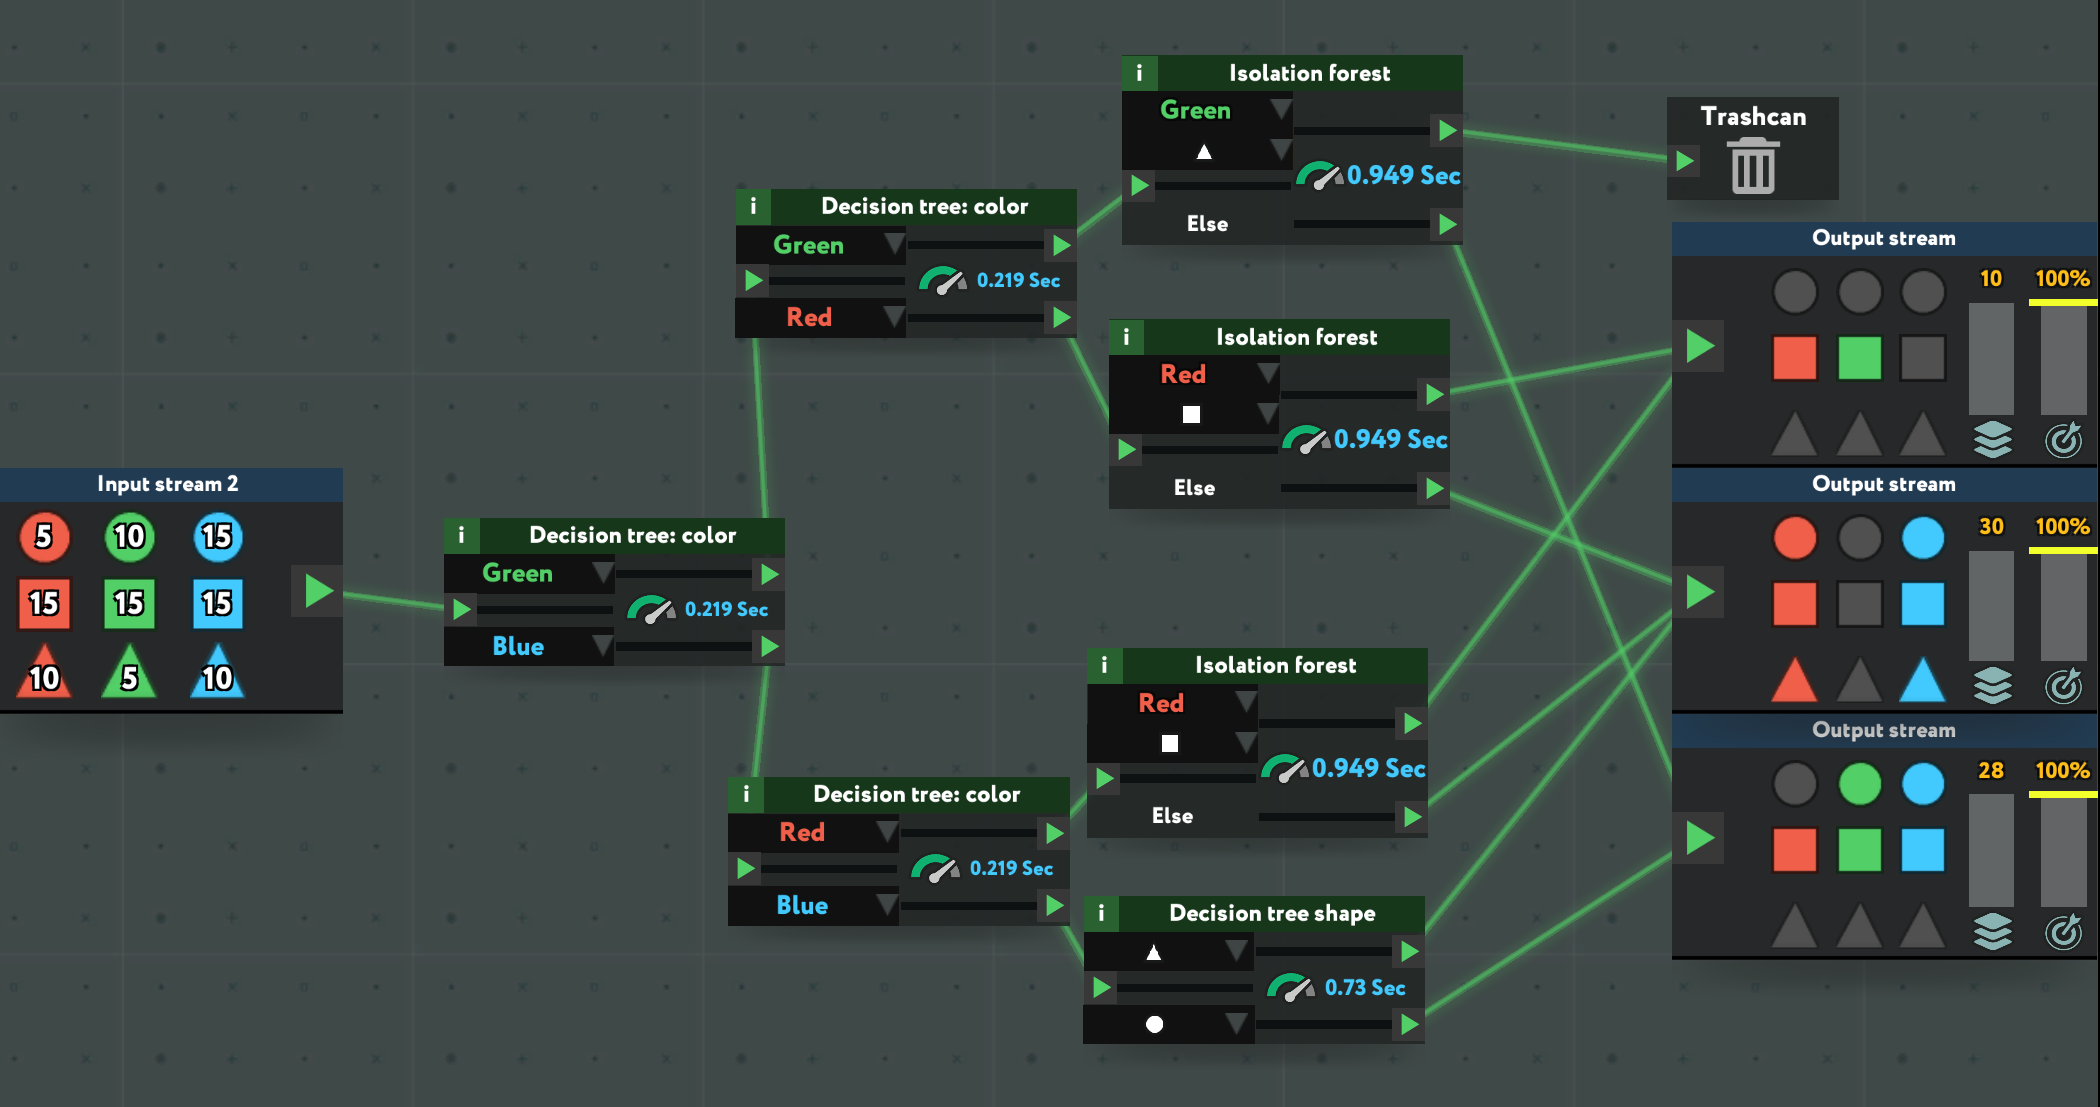
Task: Click target accuracy icon in third Output stream
Action: pyautogui.click(x=2063, y=931)
